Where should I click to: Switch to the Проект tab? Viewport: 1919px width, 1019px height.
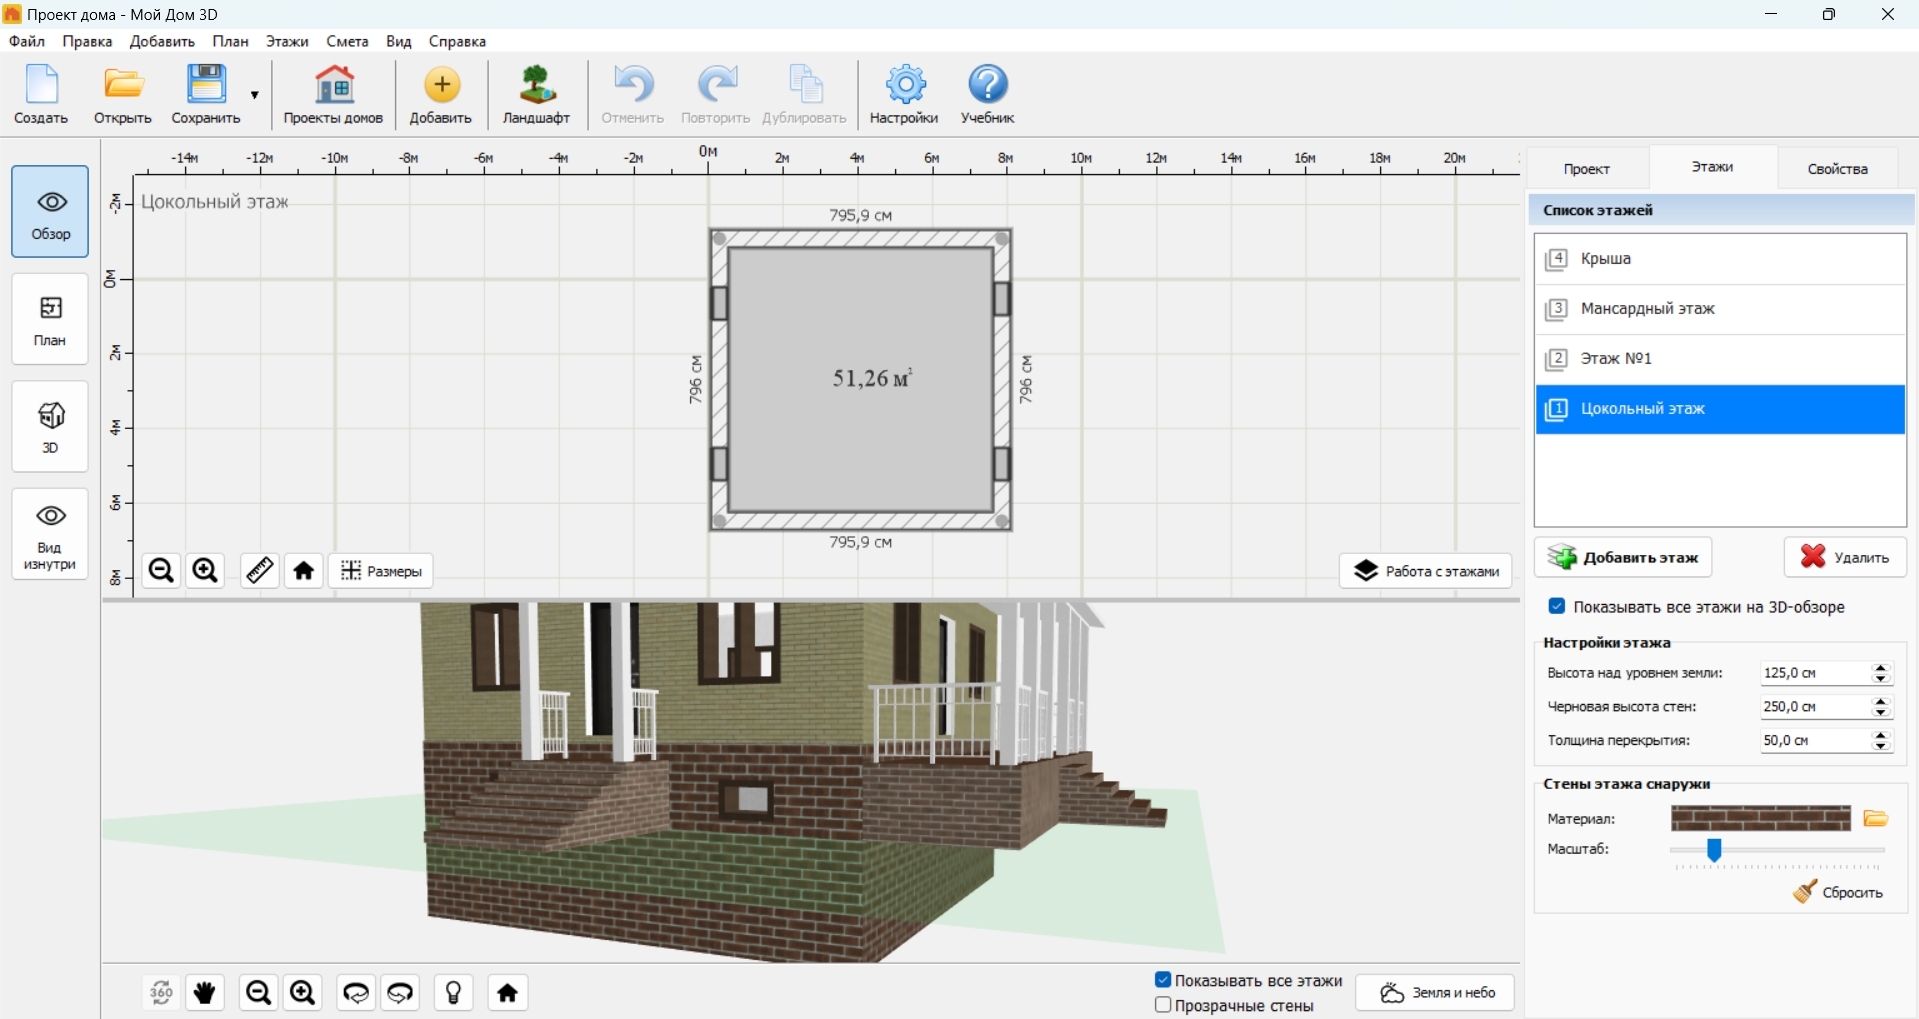[x=1587, y=168]
